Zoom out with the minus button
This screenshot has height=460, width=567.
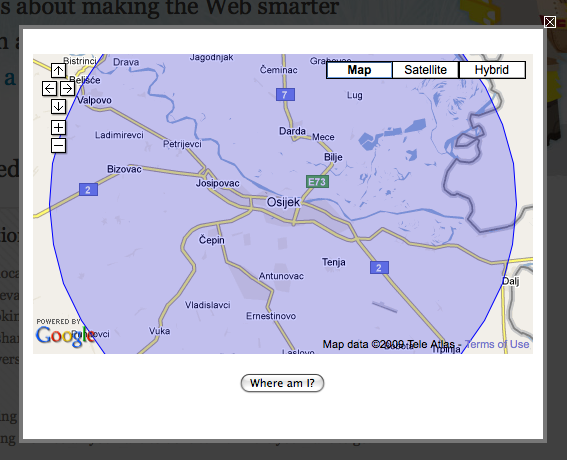click(x=58, y=146)
